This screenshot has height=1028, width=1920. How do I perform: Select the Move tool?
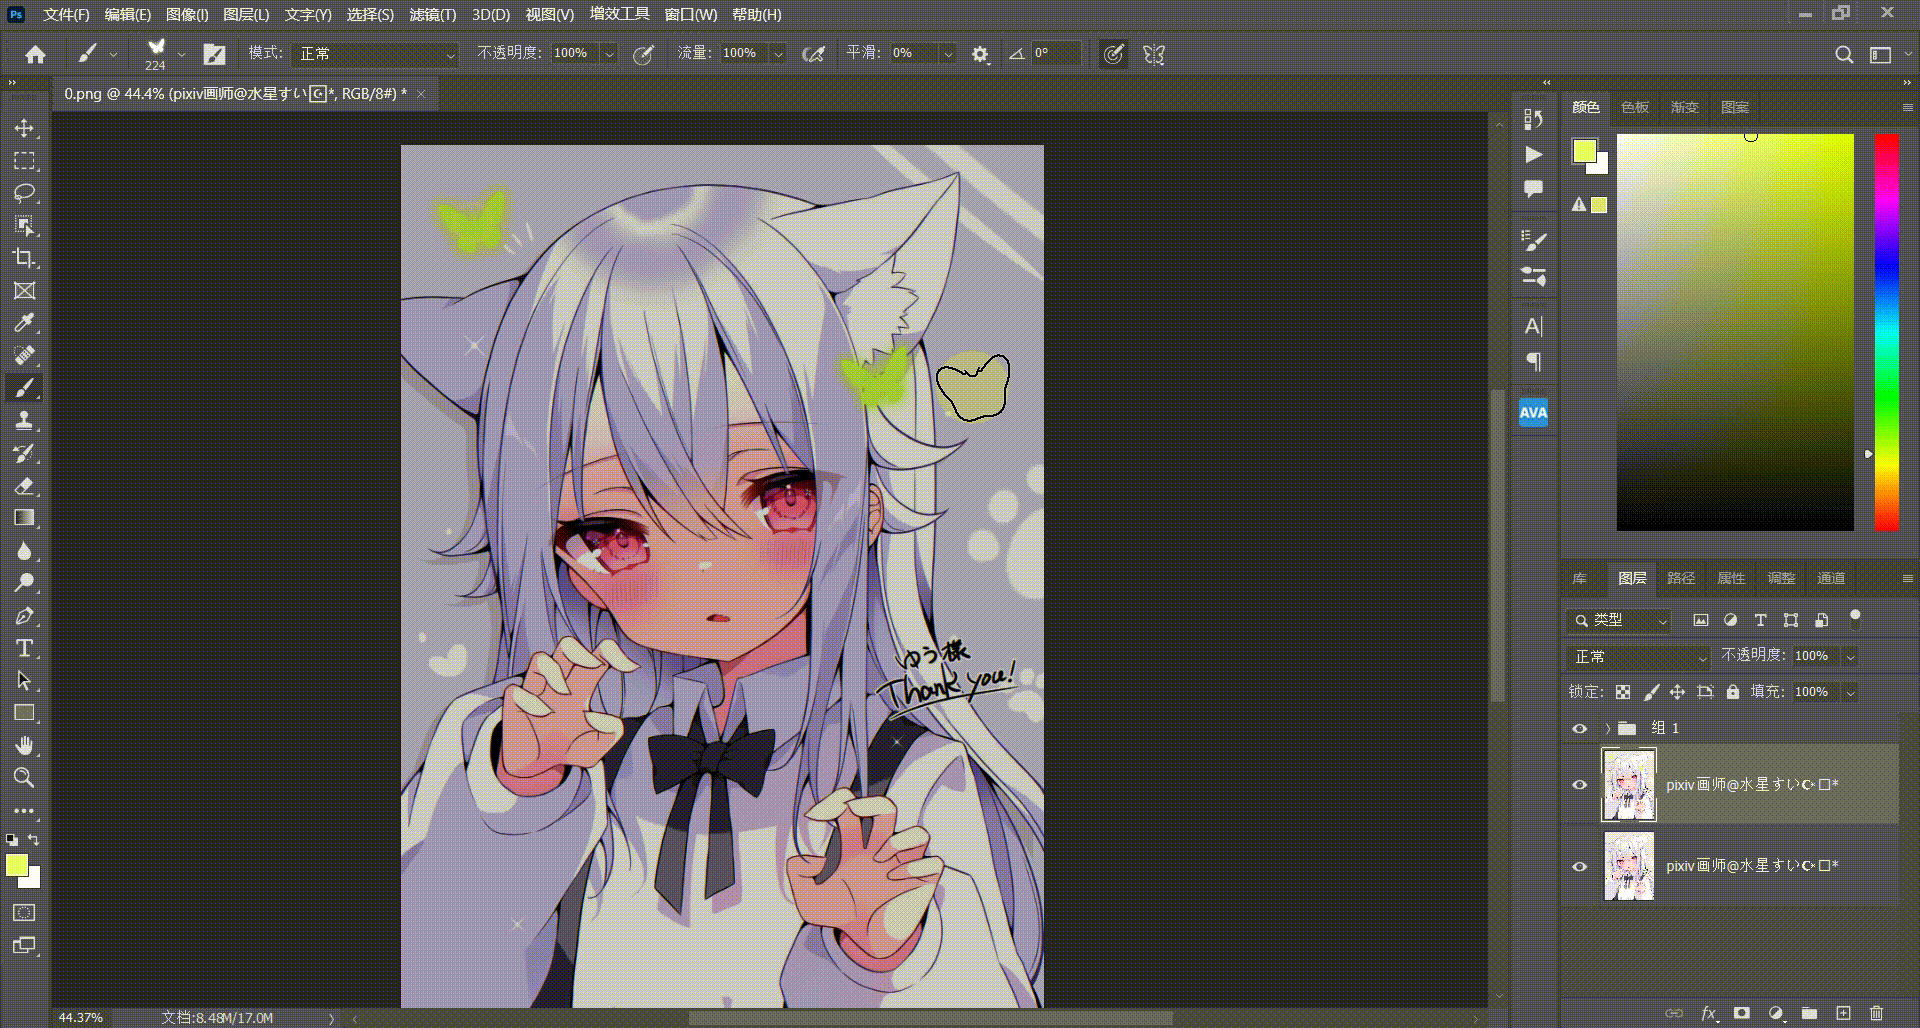coord(24,128)
